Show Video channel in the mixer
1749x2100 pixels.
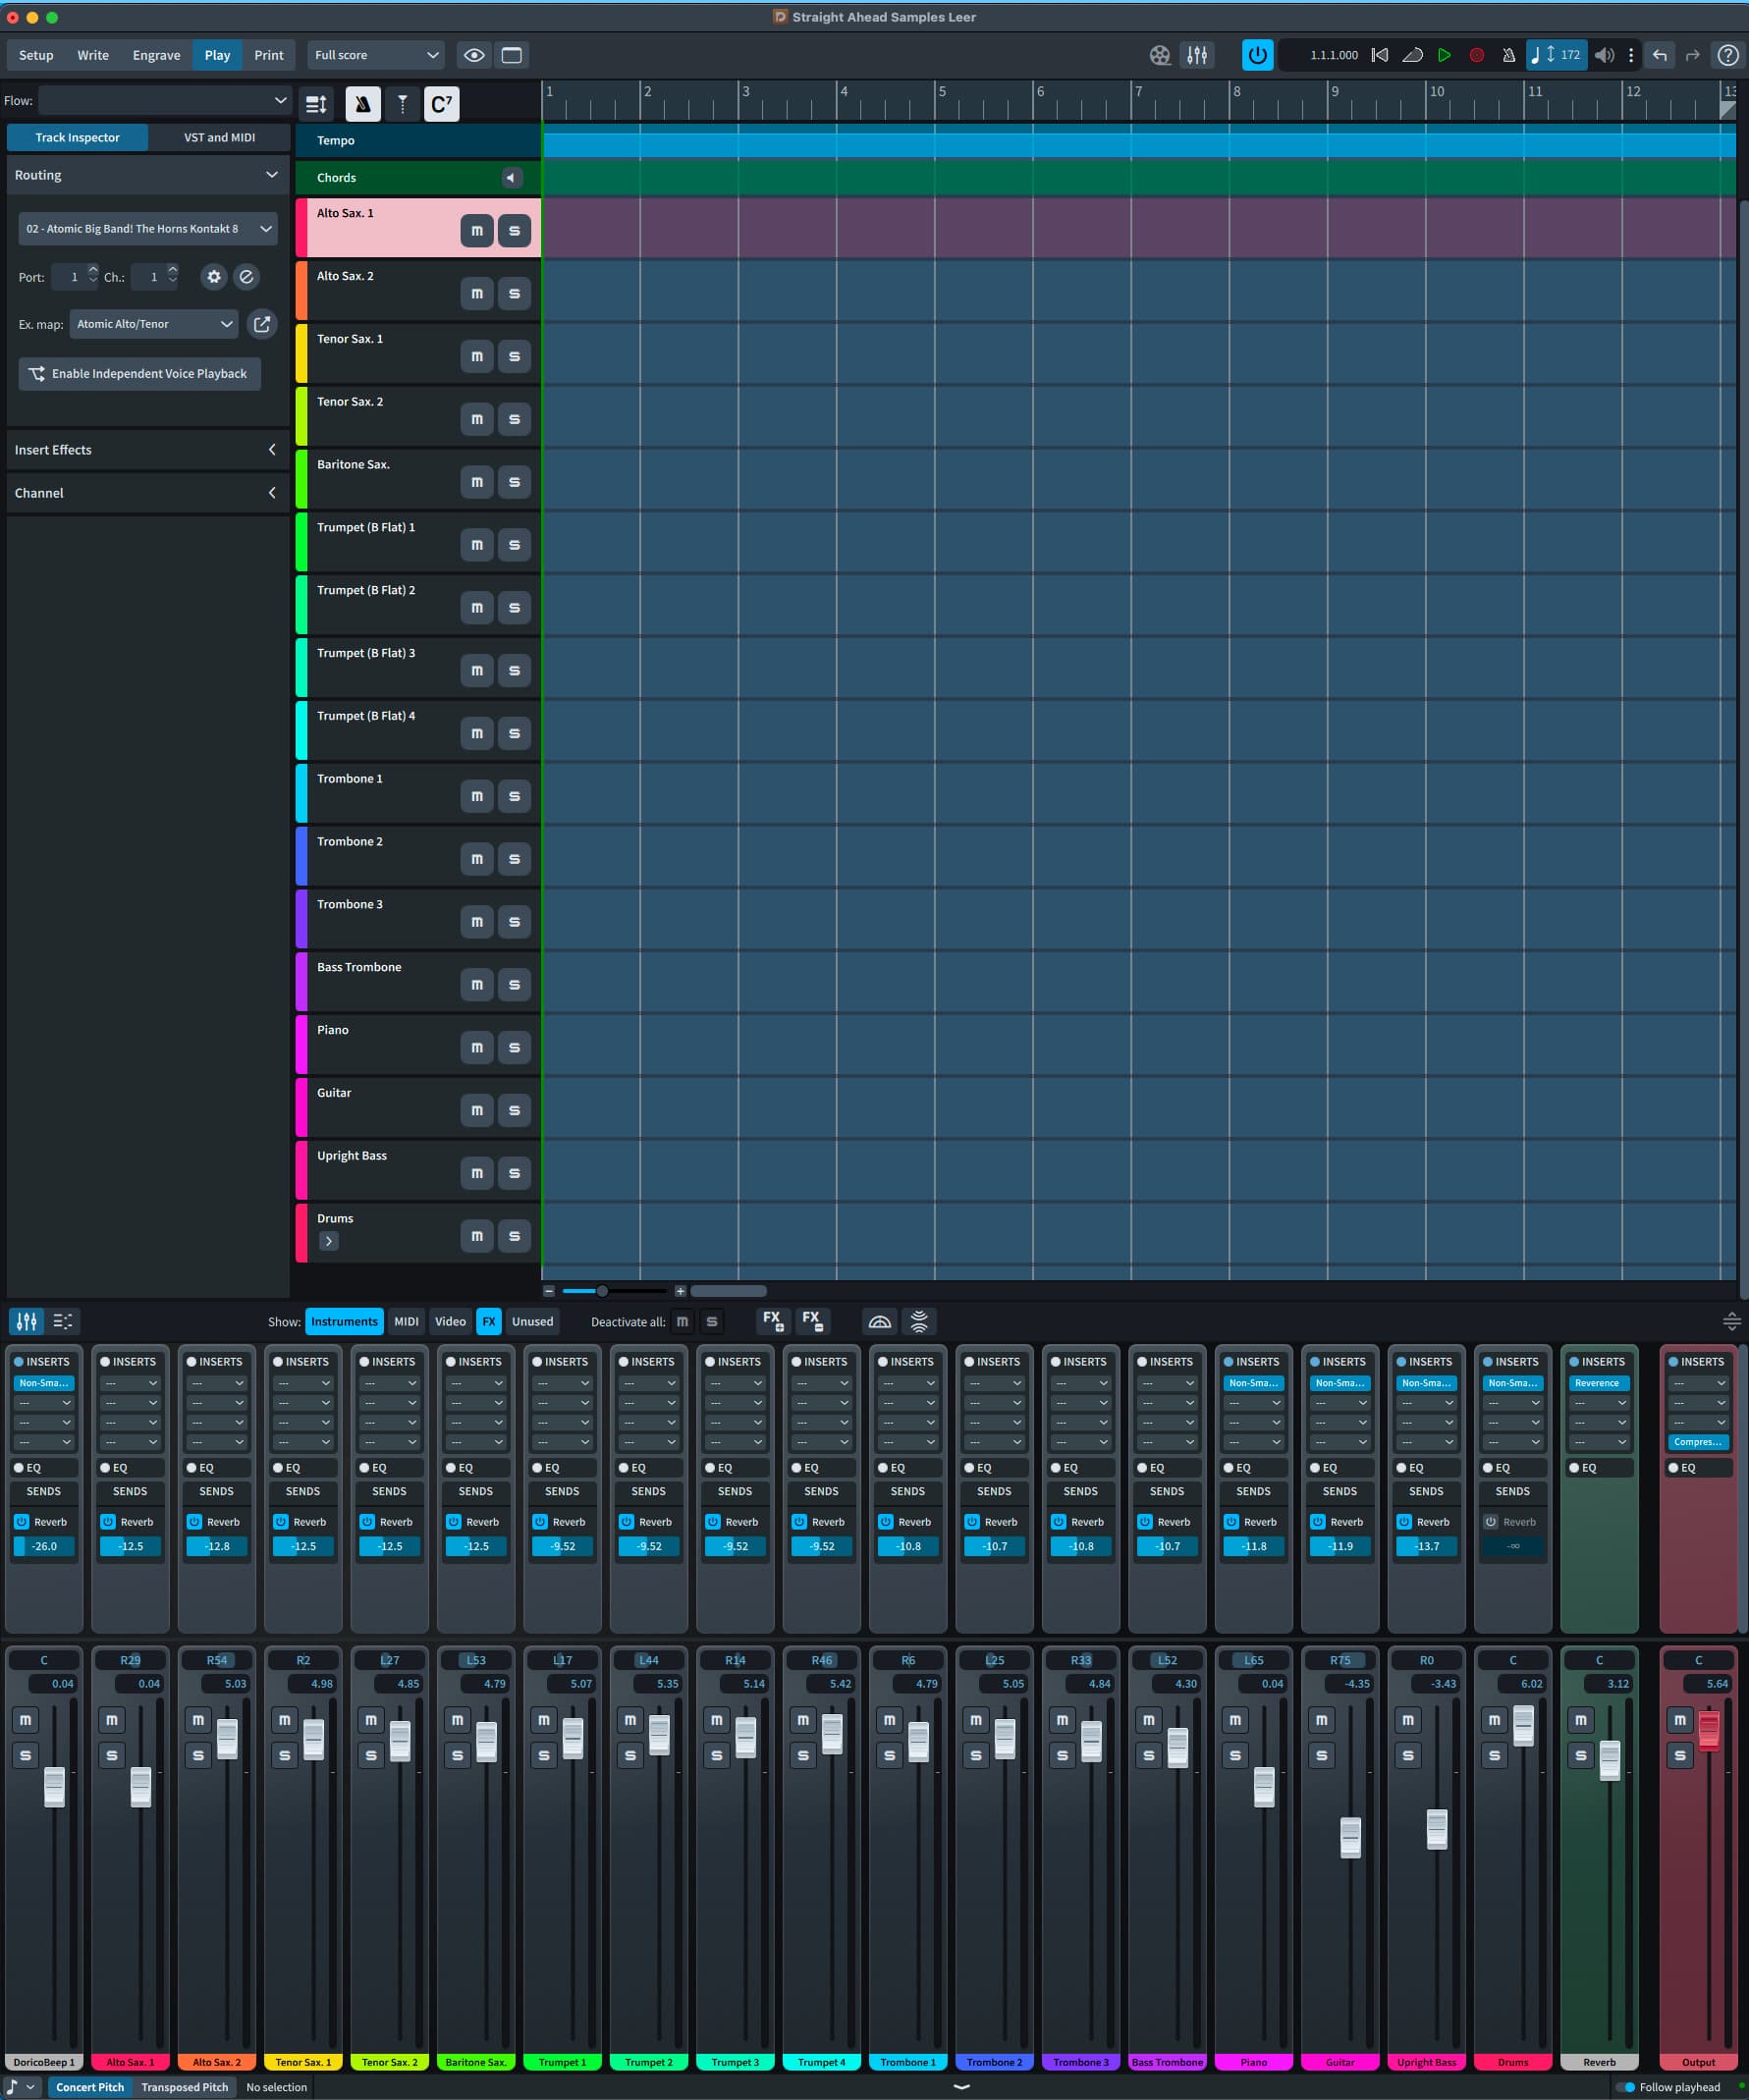[450, 1321]
